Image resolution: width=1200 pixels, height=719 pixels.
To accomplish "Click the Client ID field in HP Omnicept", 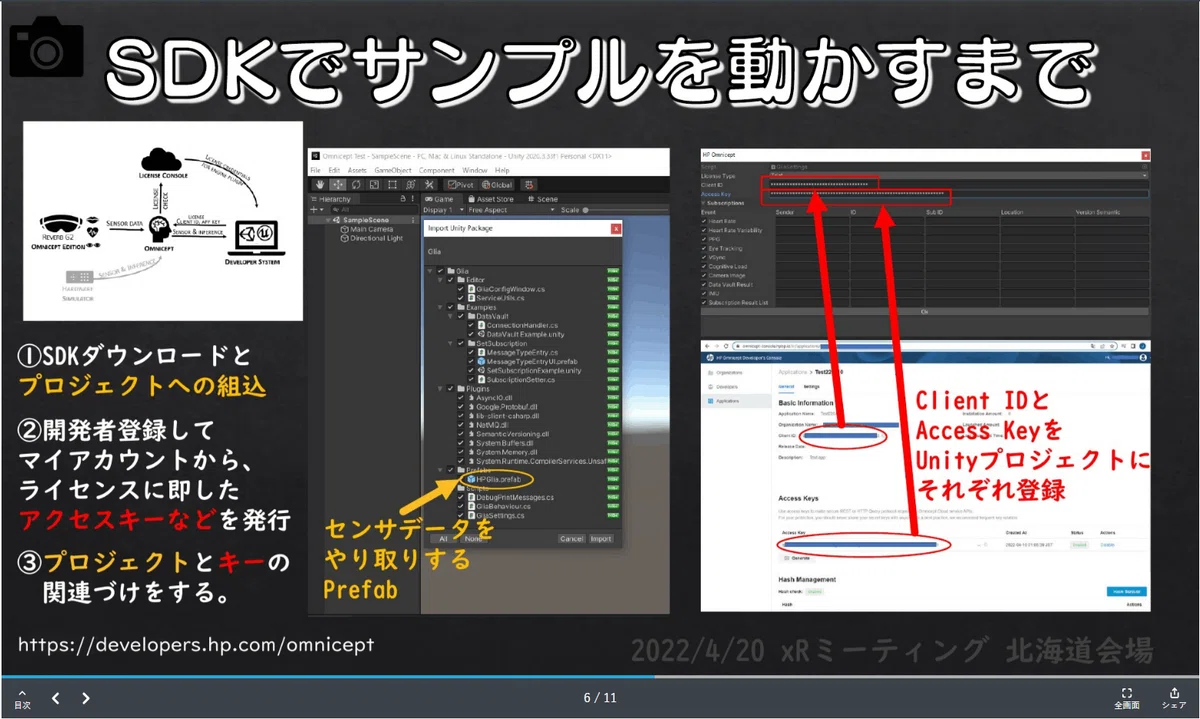I will click(958, 185).
